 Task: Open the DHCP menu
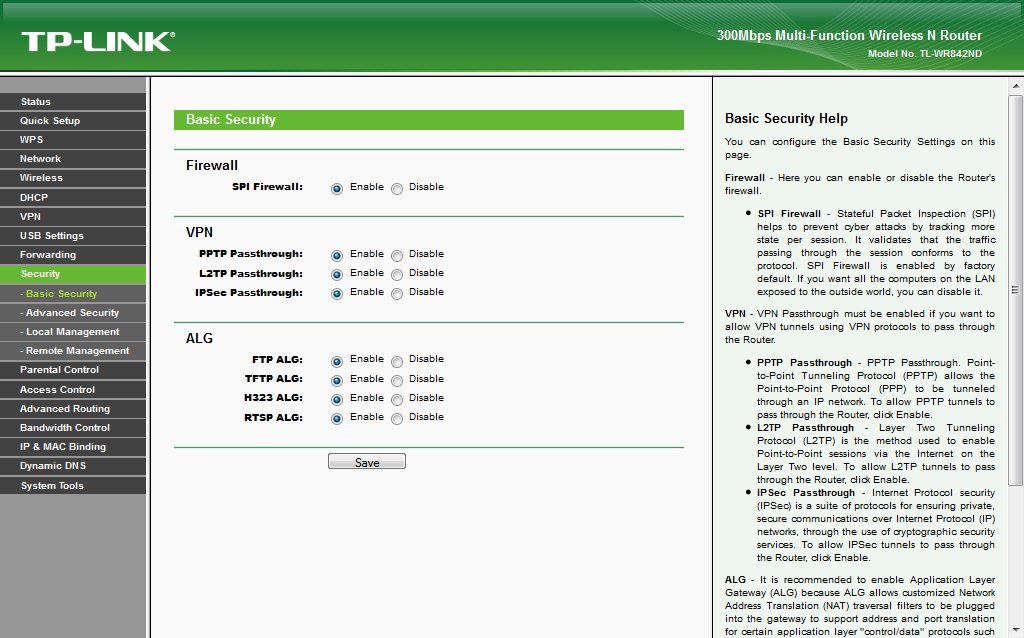pos(73,197)
